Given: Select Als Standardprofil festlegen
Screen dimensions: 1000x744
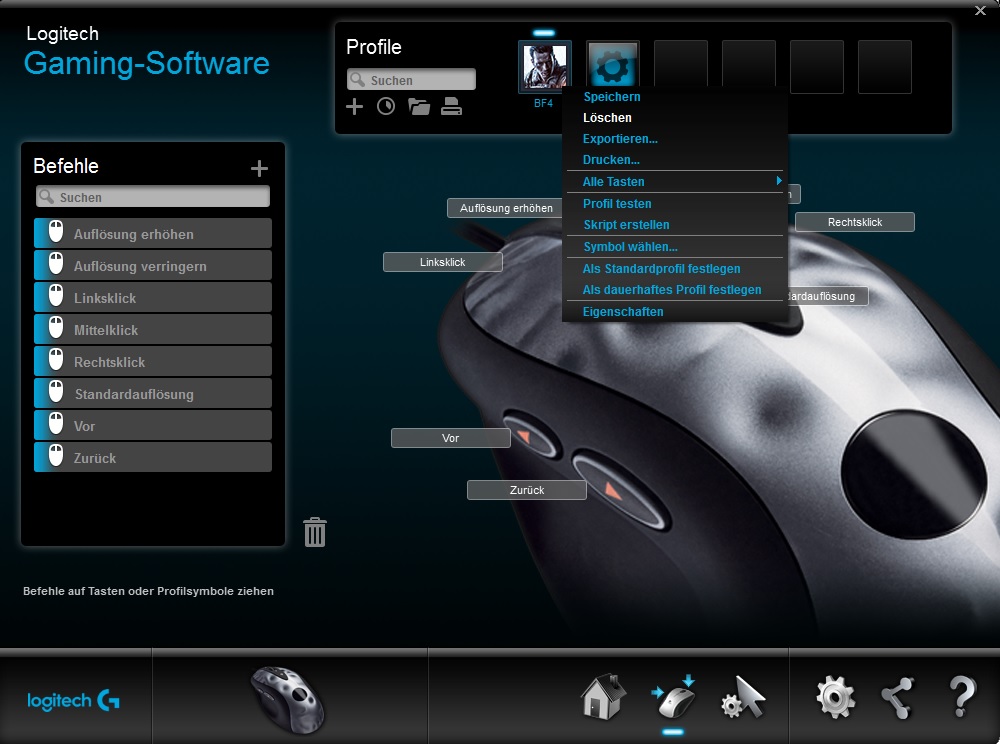Looking at the screenshot, I should [x=675, y=269].
